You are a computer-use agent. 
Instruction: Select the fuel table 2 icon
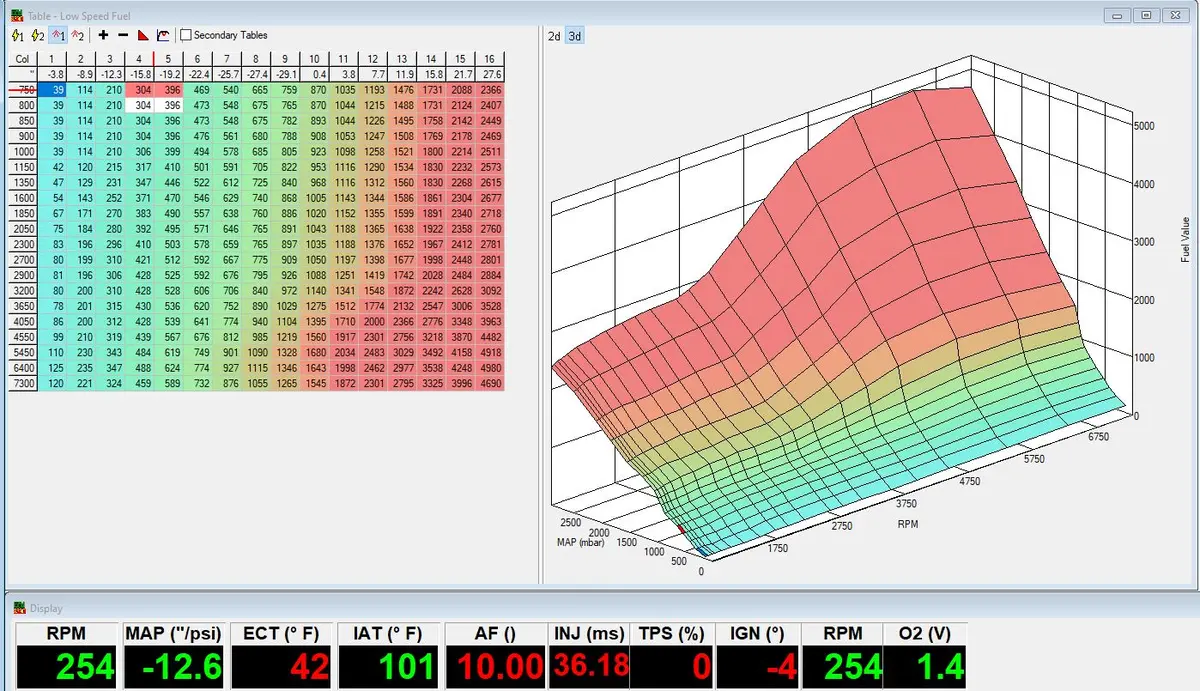point(78,35)
